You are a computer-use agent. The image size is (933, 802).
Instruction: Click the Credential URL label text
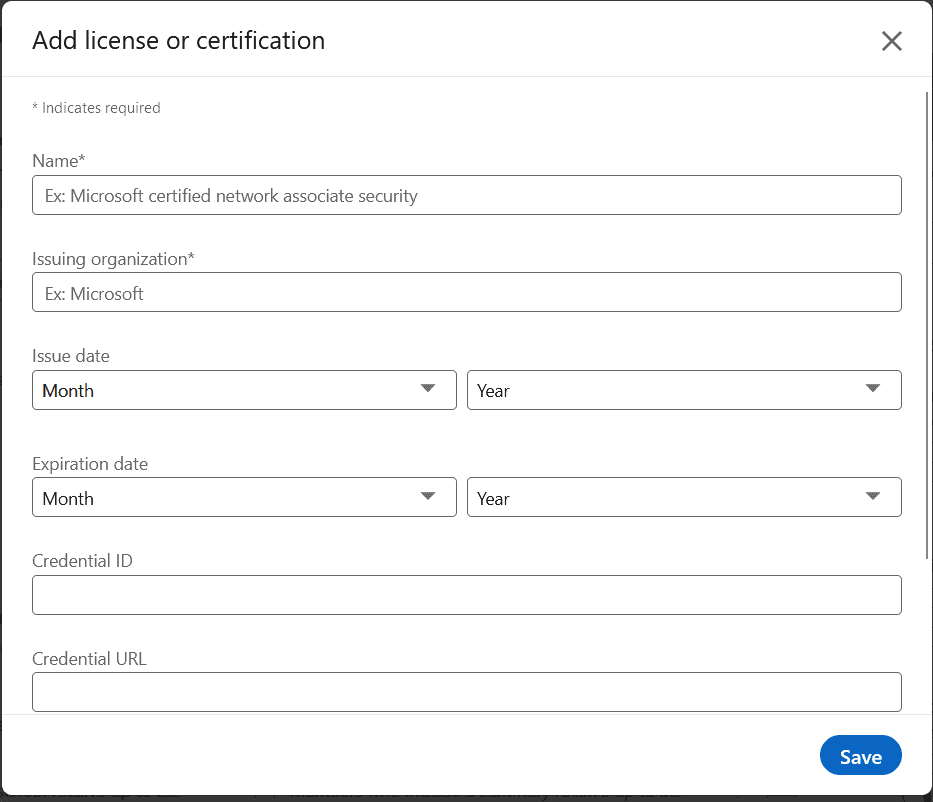tap(89, 659)
